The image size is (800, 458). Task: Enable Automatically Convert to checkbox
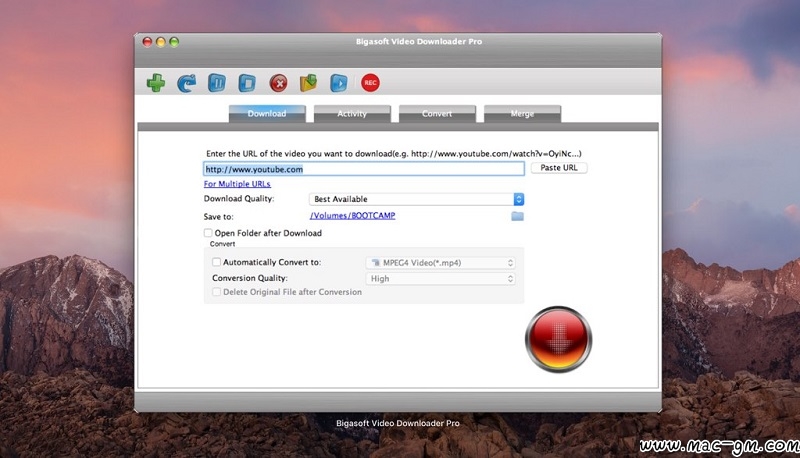[216, 262]
